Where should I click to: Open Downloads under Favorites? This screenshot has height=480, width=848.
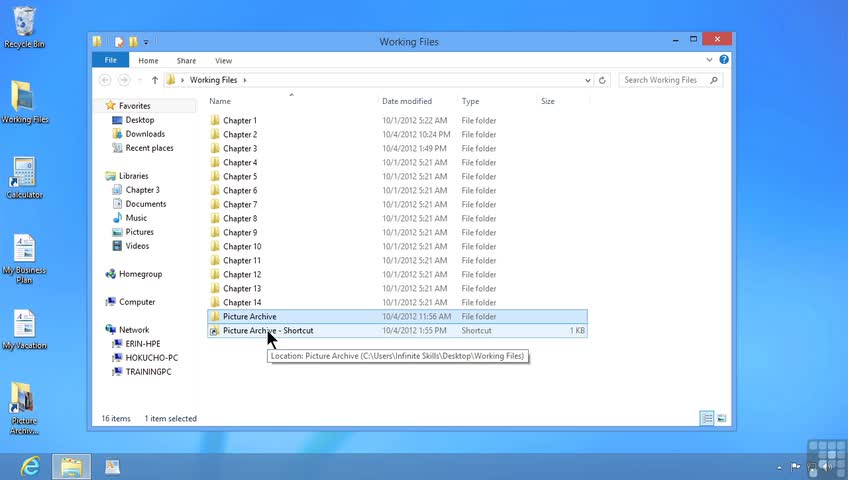coord(145,134)
